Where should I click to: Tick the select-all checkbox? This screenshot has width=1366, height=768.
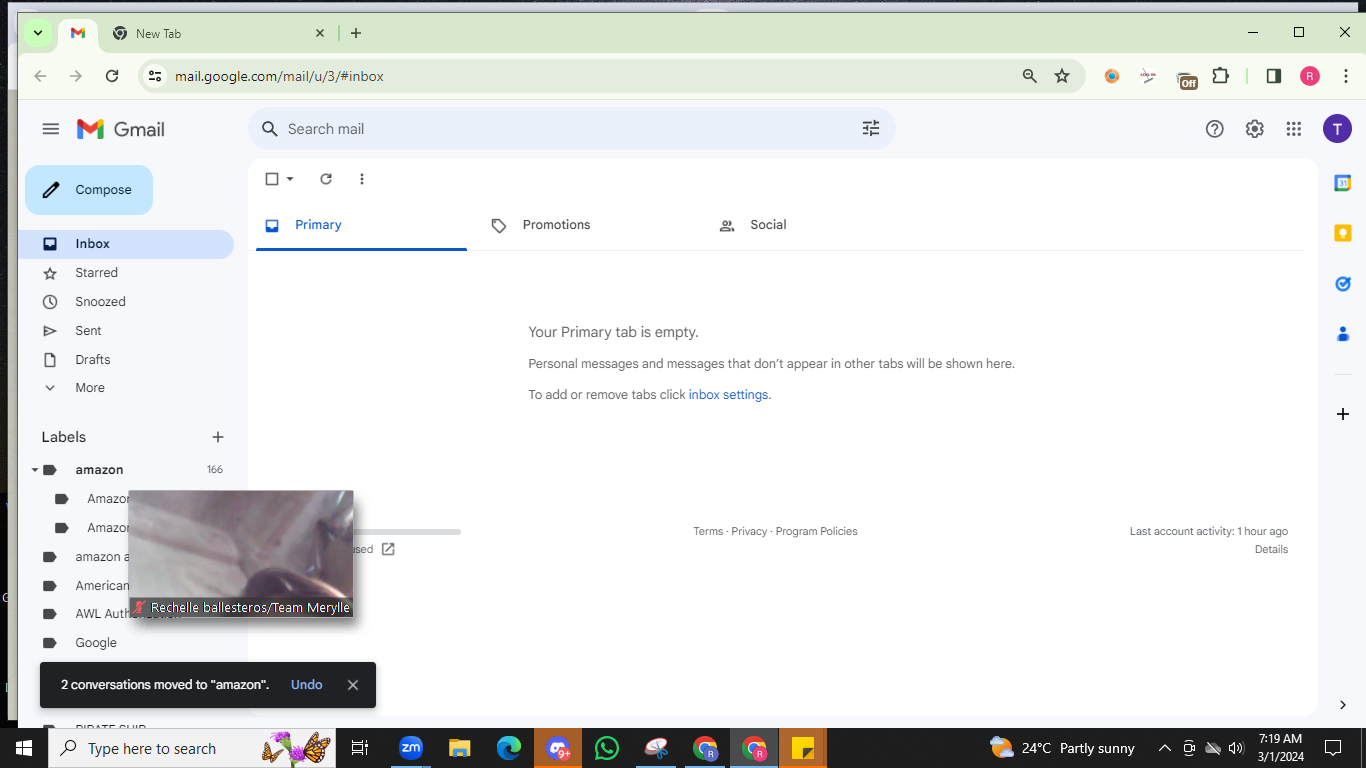pos(272,179)
